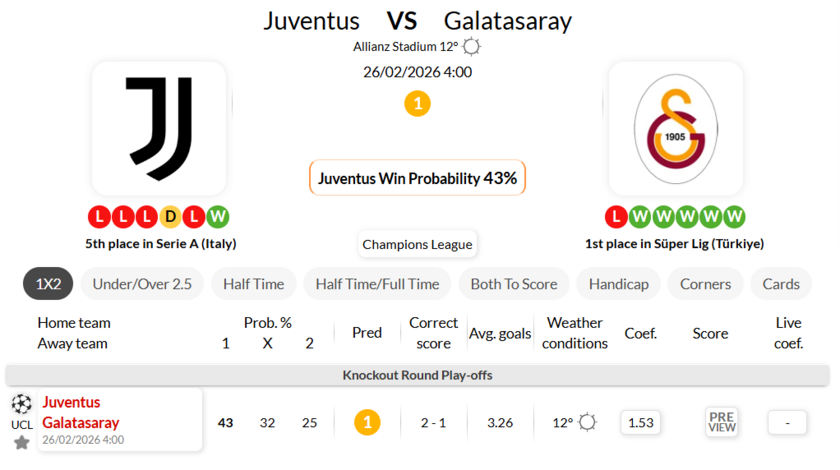The width and height of the screenshot is (840, 470).
Task: Click Juventus's green W form badge
Action: 219,216
